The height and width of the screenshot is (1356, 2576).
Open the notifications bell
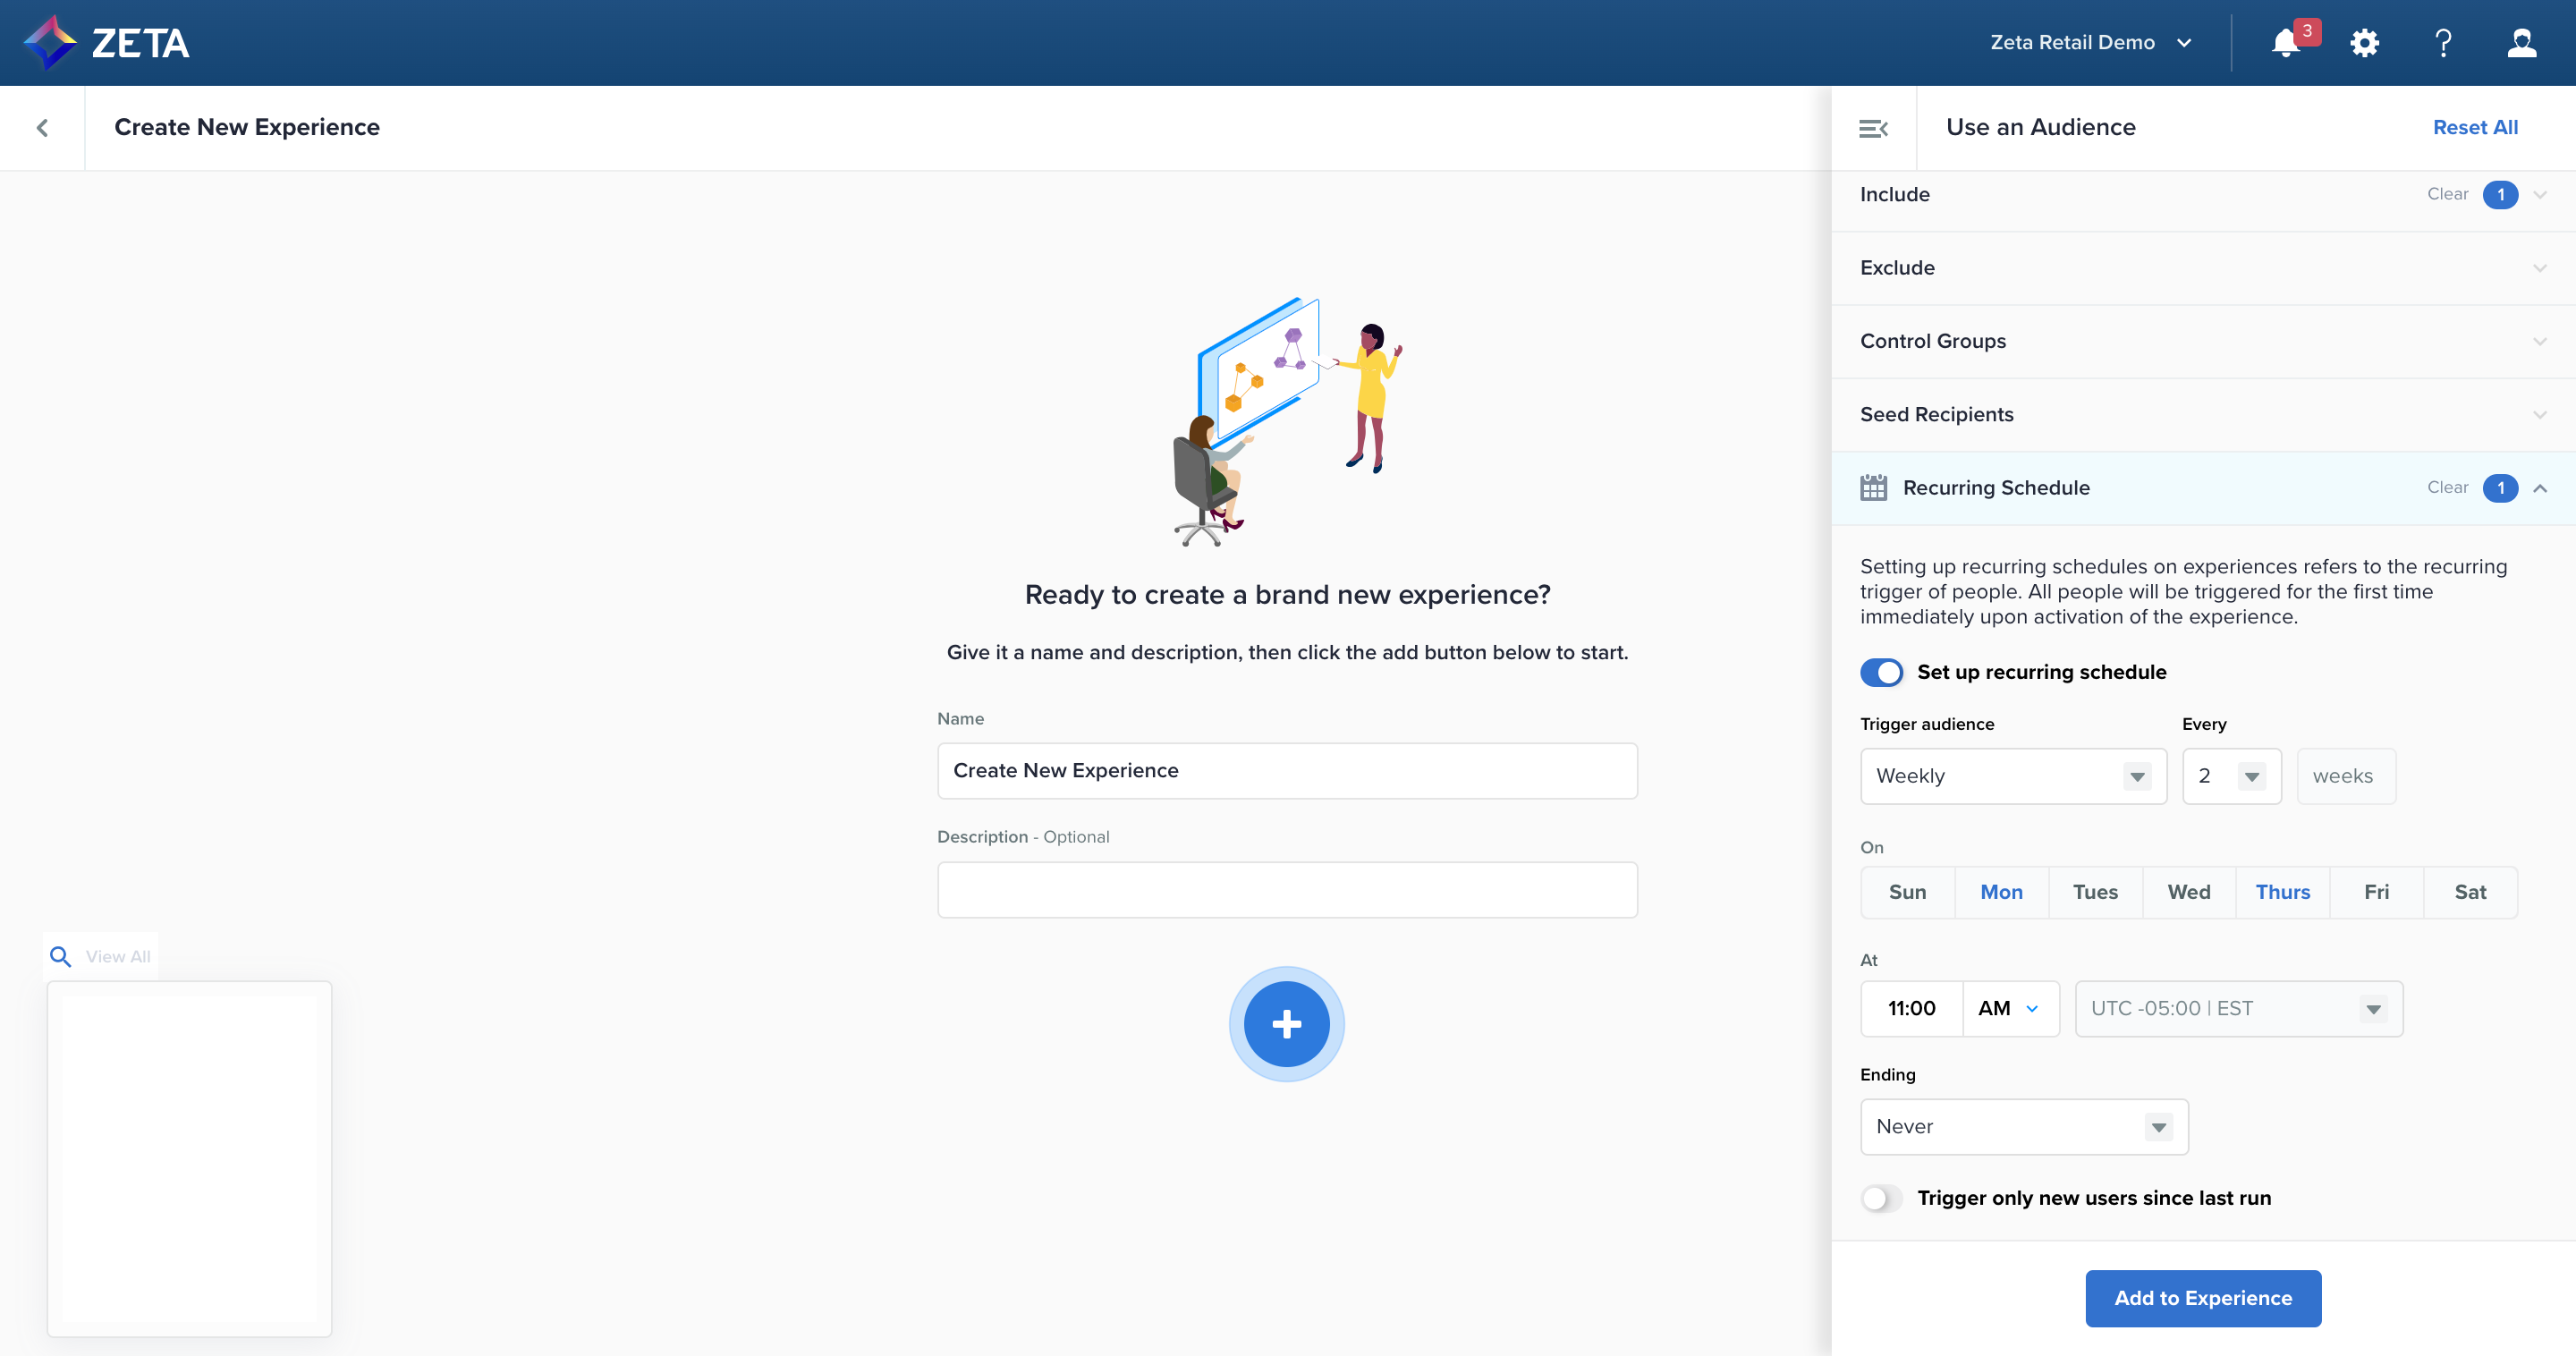[x=2285, y=43]
